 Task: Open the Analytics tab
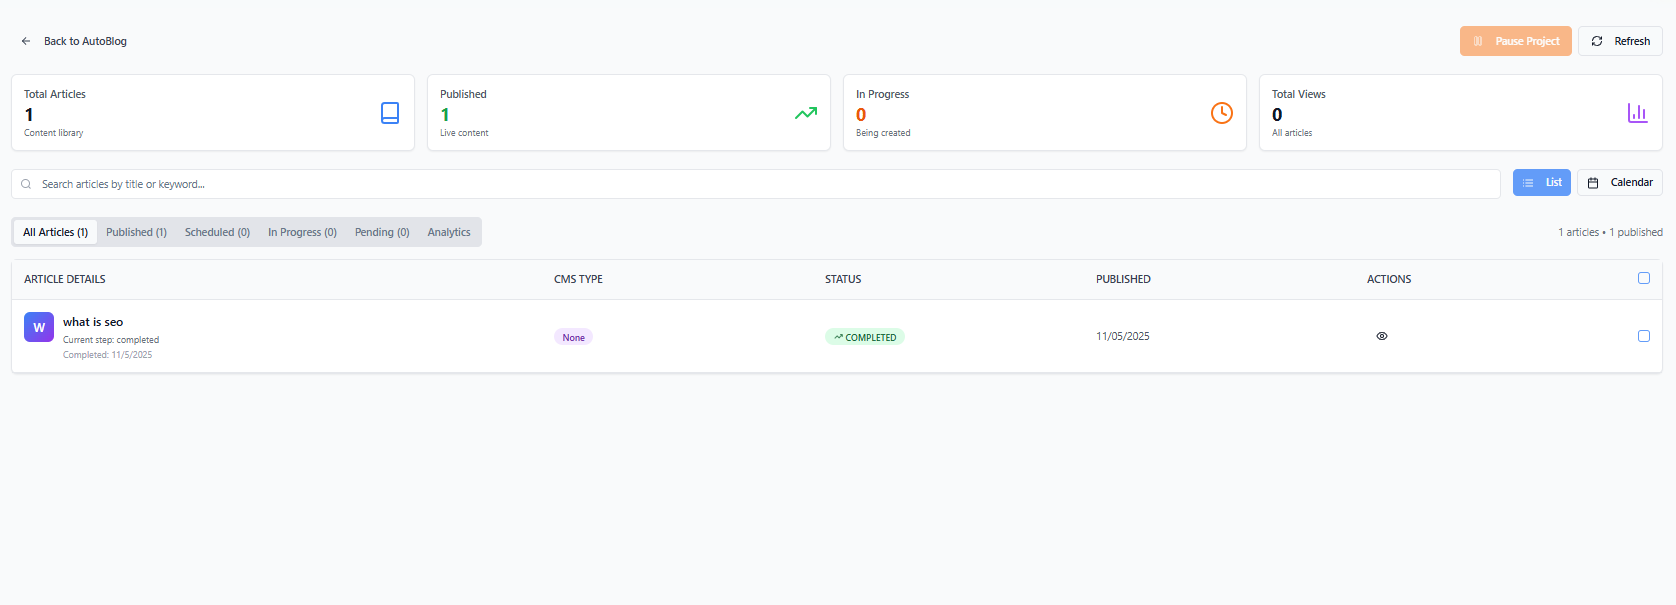click(x=449, y=232)
